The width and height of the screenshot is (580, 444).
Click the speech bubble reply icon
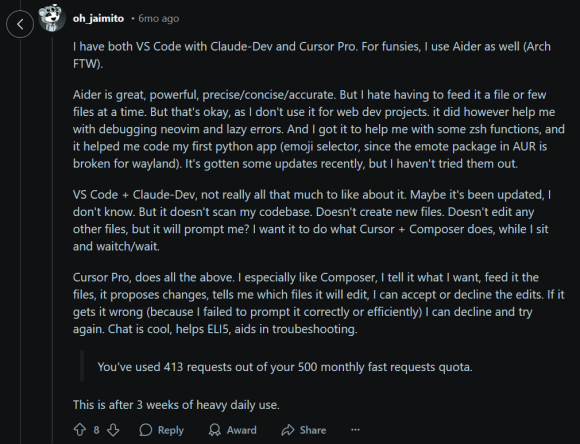146,430
